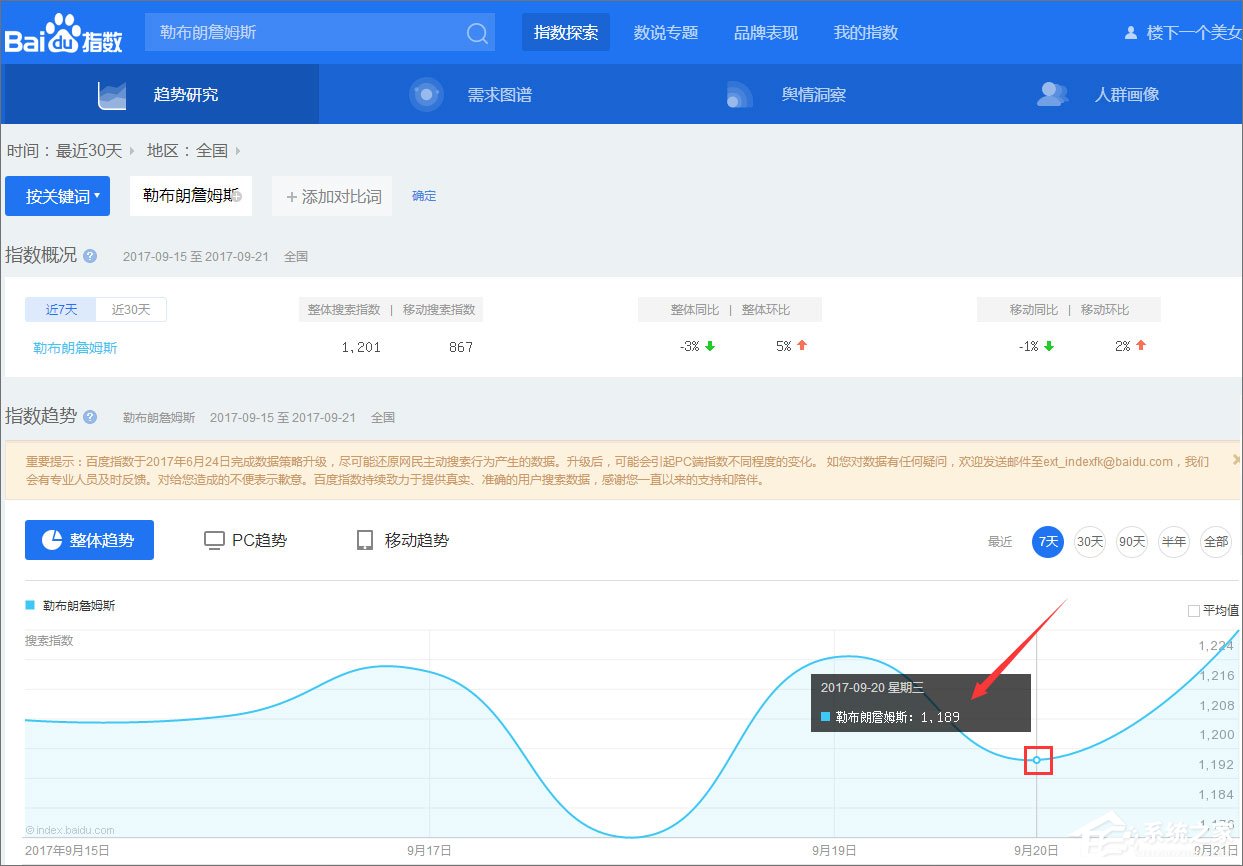1243x866 pixels.
Task: Open 需求图谱 via its bullseye icon
Action: (x=426, y=92)
